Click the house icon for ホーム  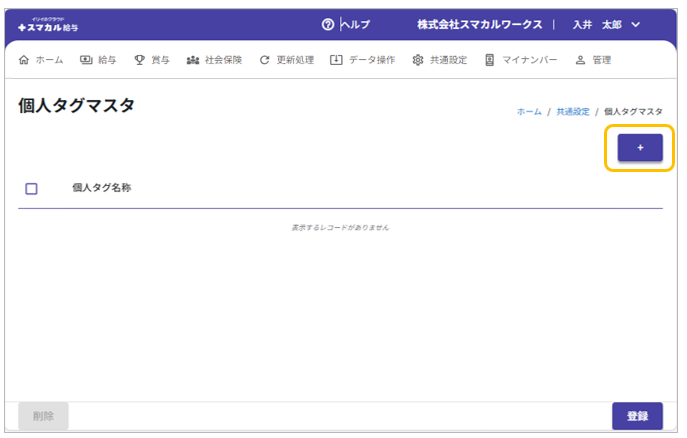tap(24, 60)
